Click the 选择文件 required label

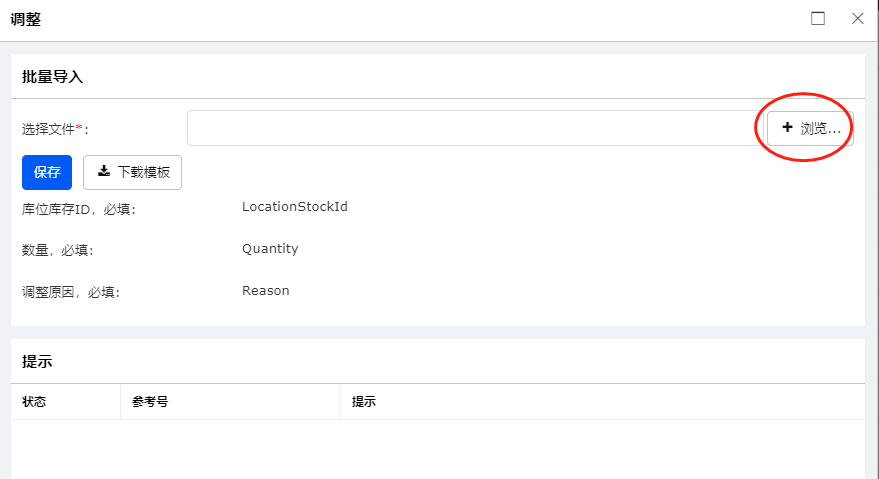[x=55, y=129]
